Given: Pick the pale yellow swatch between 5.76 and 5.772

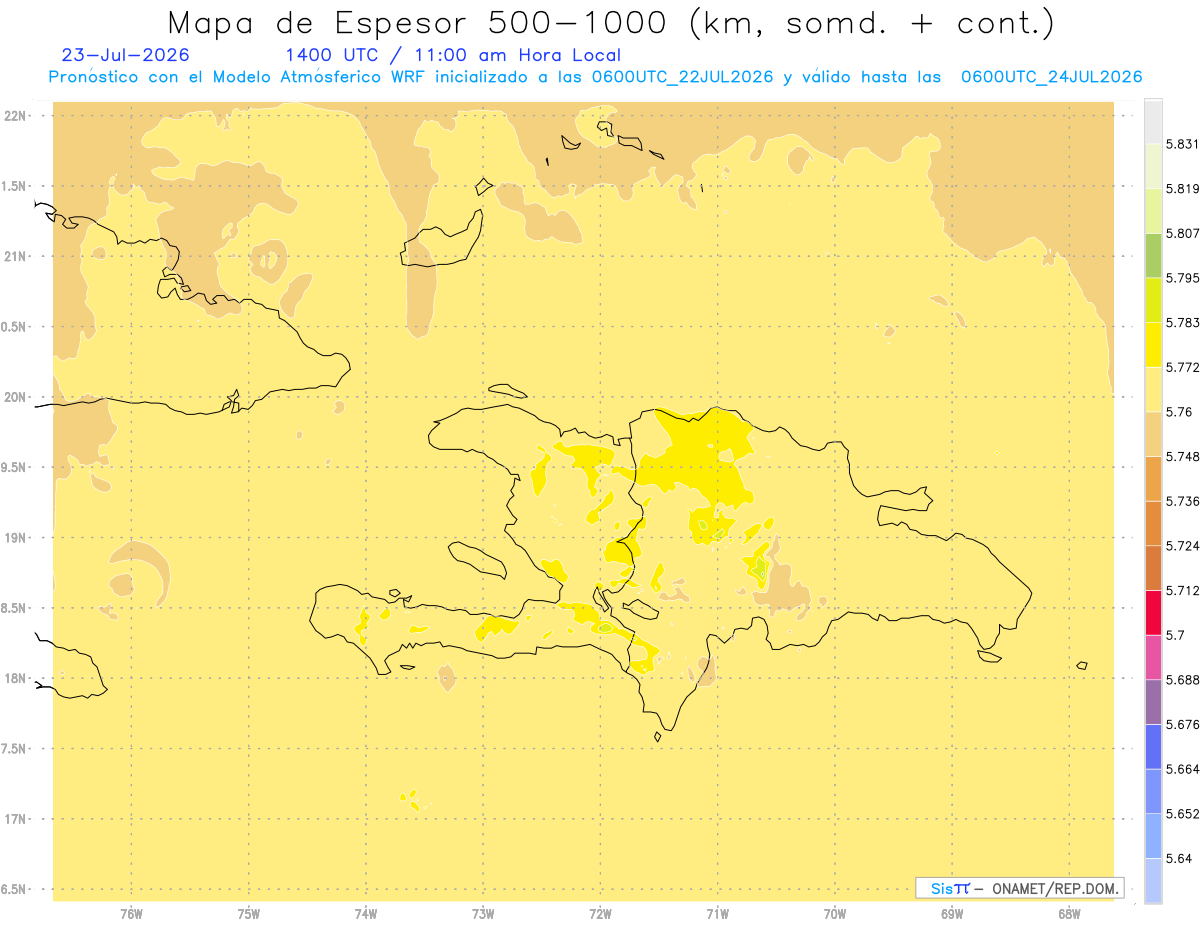Looking at the screenshot, I should [1153, 390].
